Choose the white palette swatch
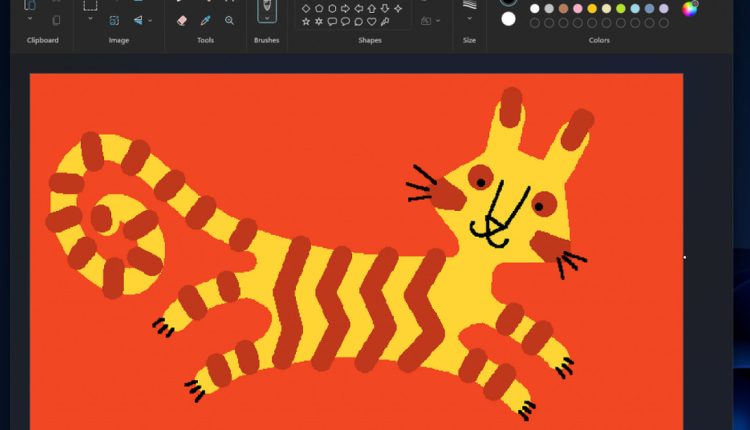 535,9
